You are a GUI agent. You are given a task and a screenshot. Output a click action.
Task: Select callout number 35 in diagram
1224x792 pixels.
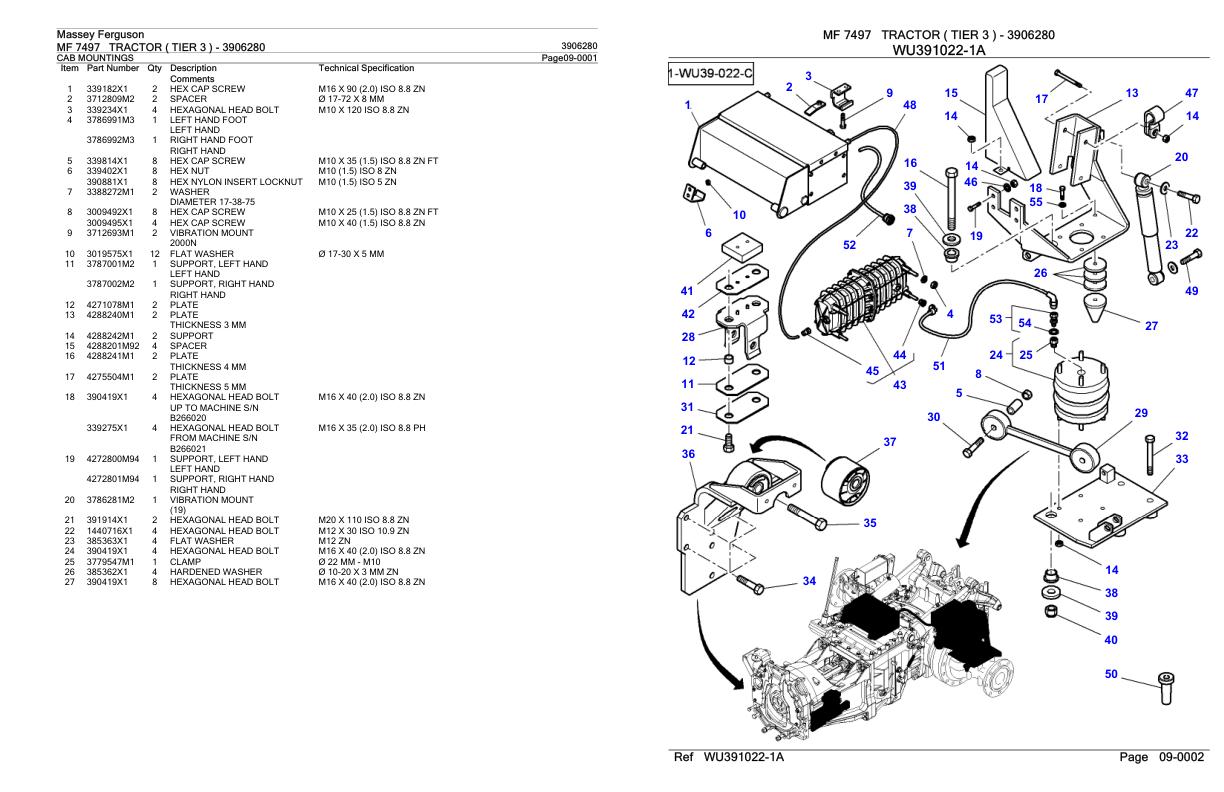coord(869,522)
